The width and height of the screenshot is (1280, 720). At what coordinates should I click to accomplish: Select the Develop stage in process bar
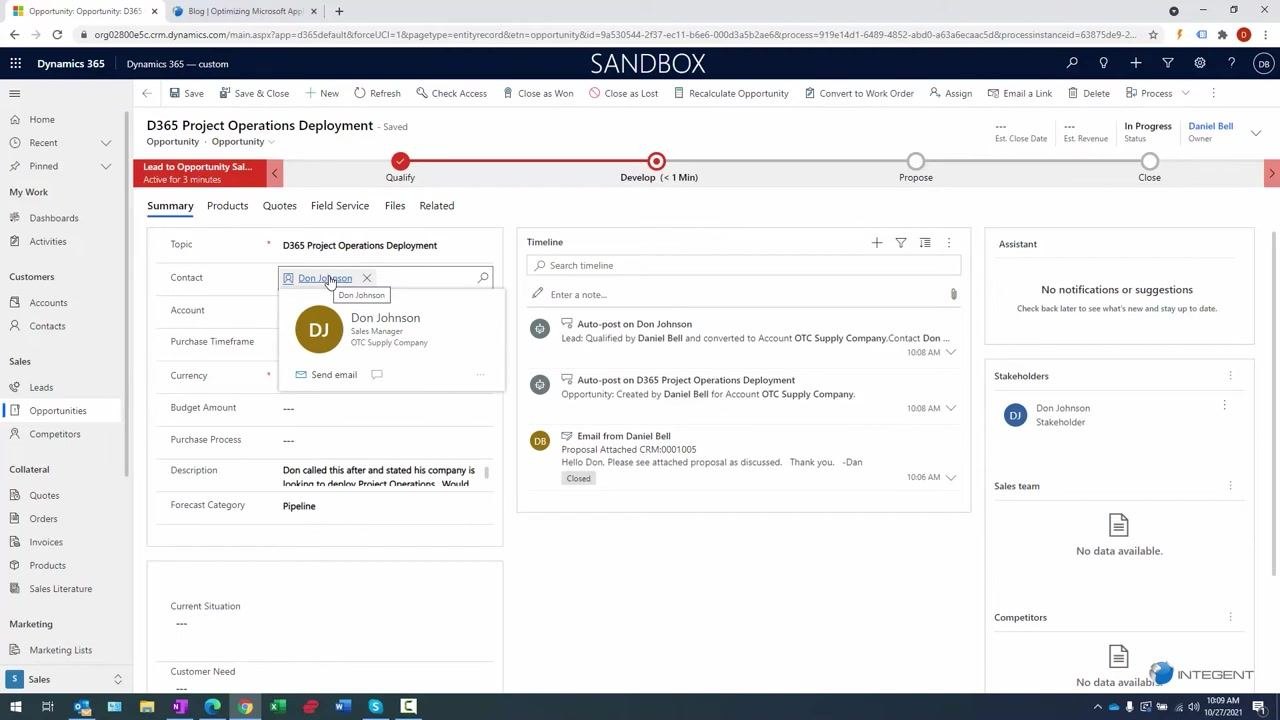click(x=656, y=161)
